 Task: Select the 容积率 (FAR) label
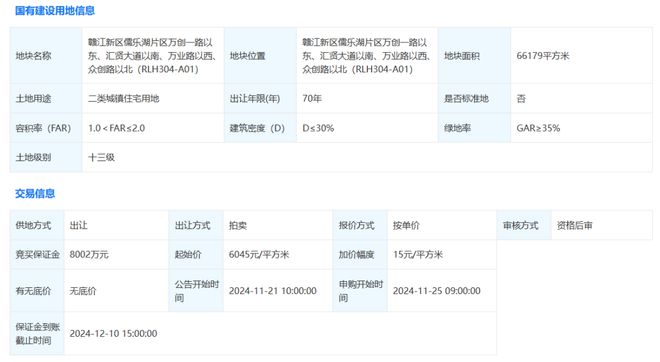(x=43, y=128)
